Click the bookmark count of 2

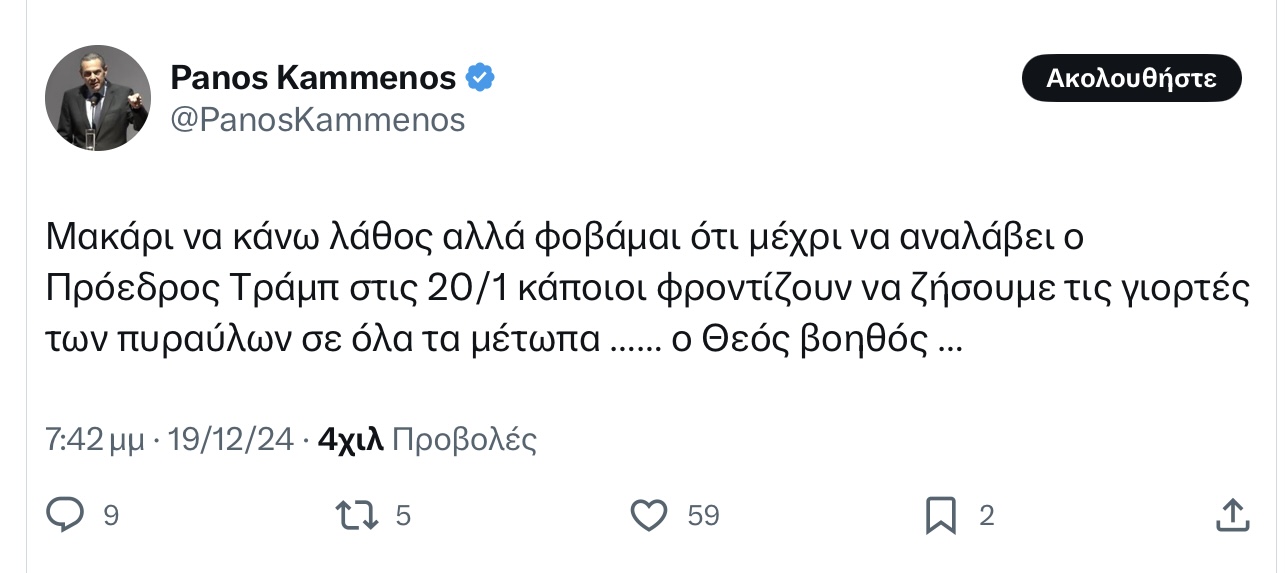pyautogui.click(x=986, y=516)
